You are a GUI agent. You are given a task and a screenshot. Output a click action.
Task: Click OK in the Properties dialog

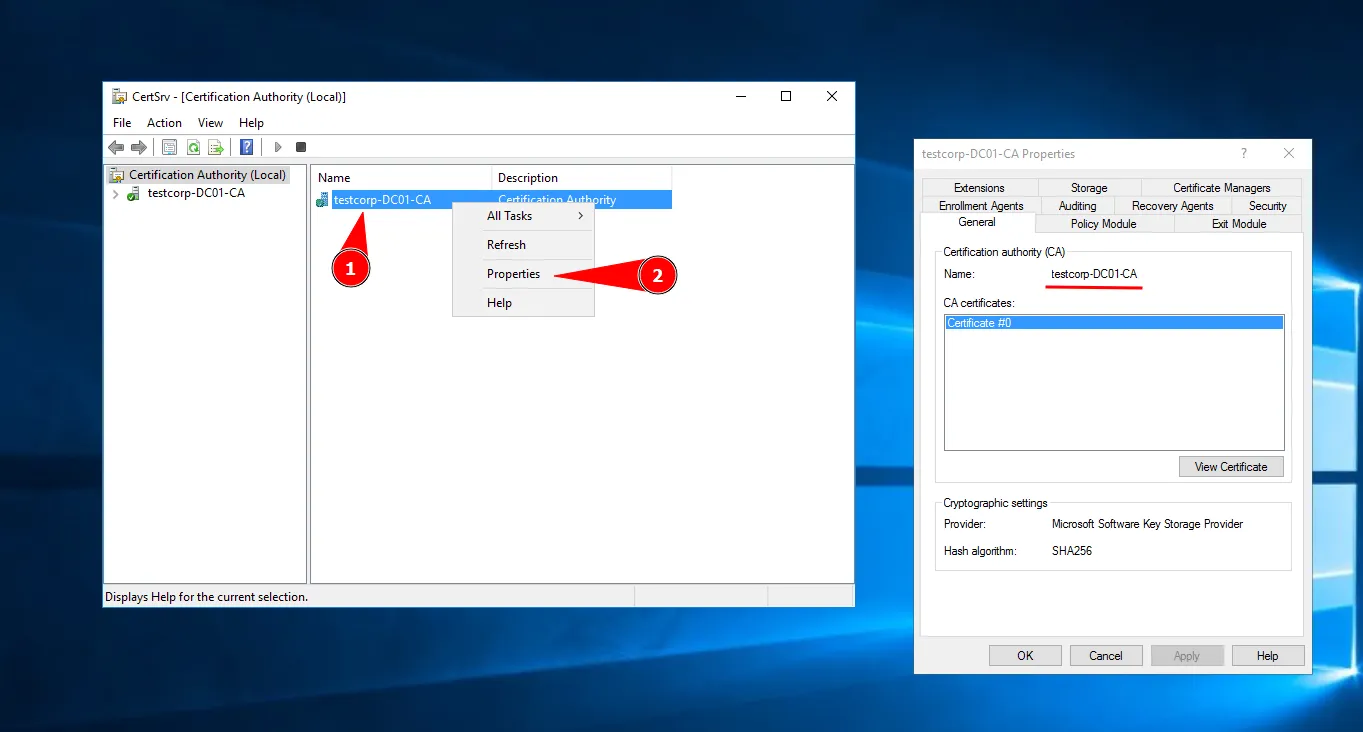pos(1025,656)
